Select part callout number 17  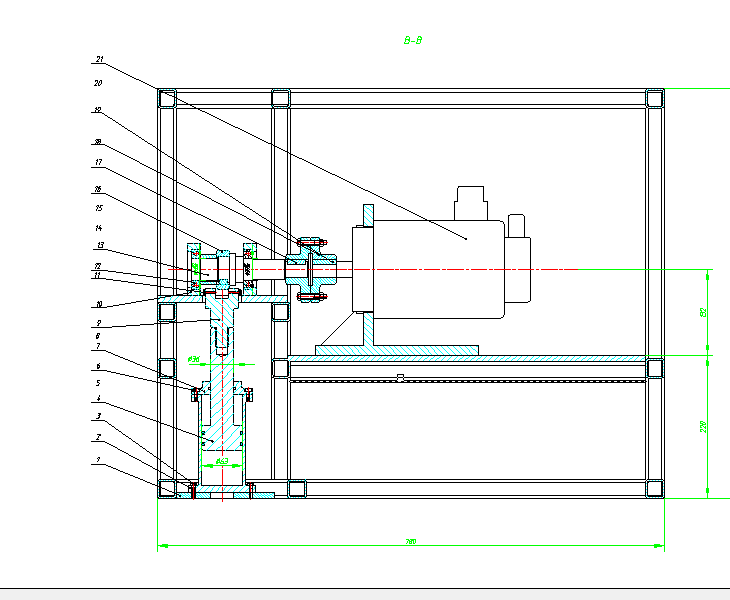click(98, 162)
